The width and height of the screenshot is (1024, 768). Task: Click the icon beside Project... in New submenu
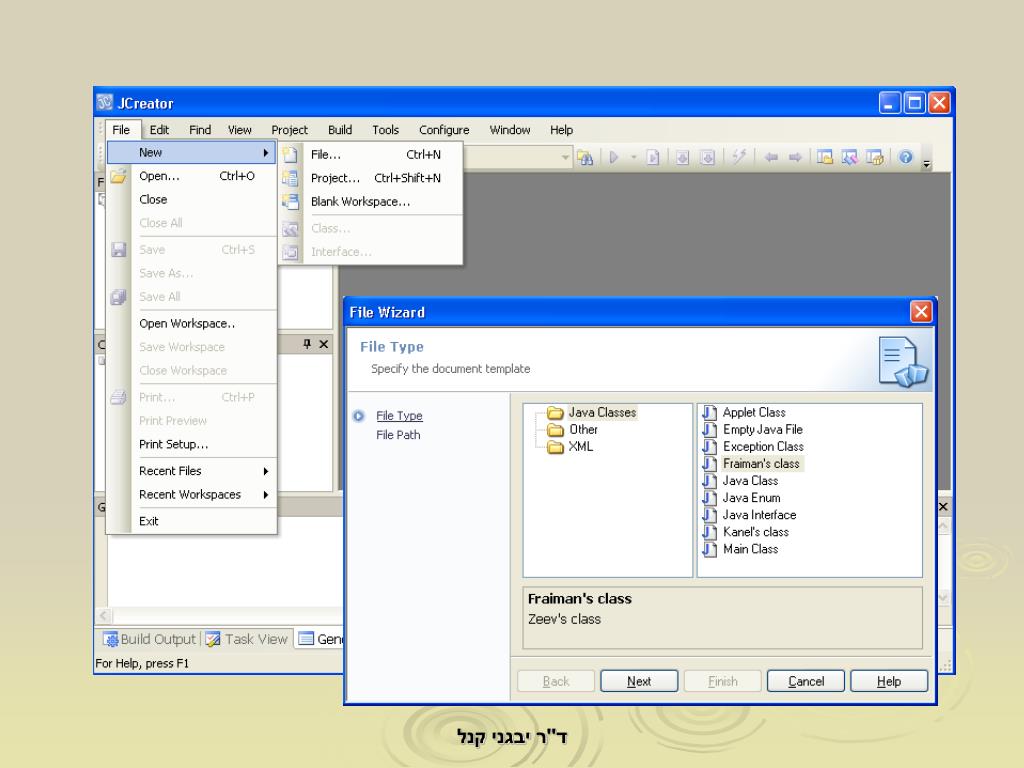(290, 178)
